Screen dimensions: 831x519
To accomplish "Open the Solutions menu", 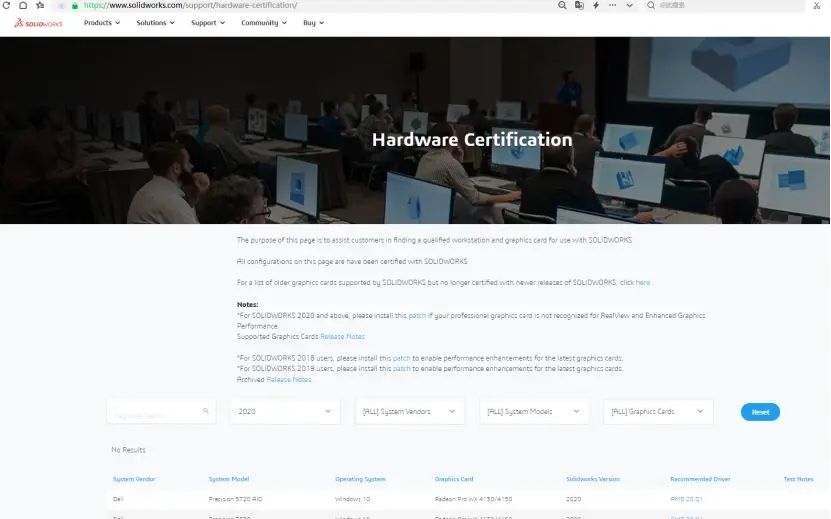I will pyautogui.click(x=155, y=23).
